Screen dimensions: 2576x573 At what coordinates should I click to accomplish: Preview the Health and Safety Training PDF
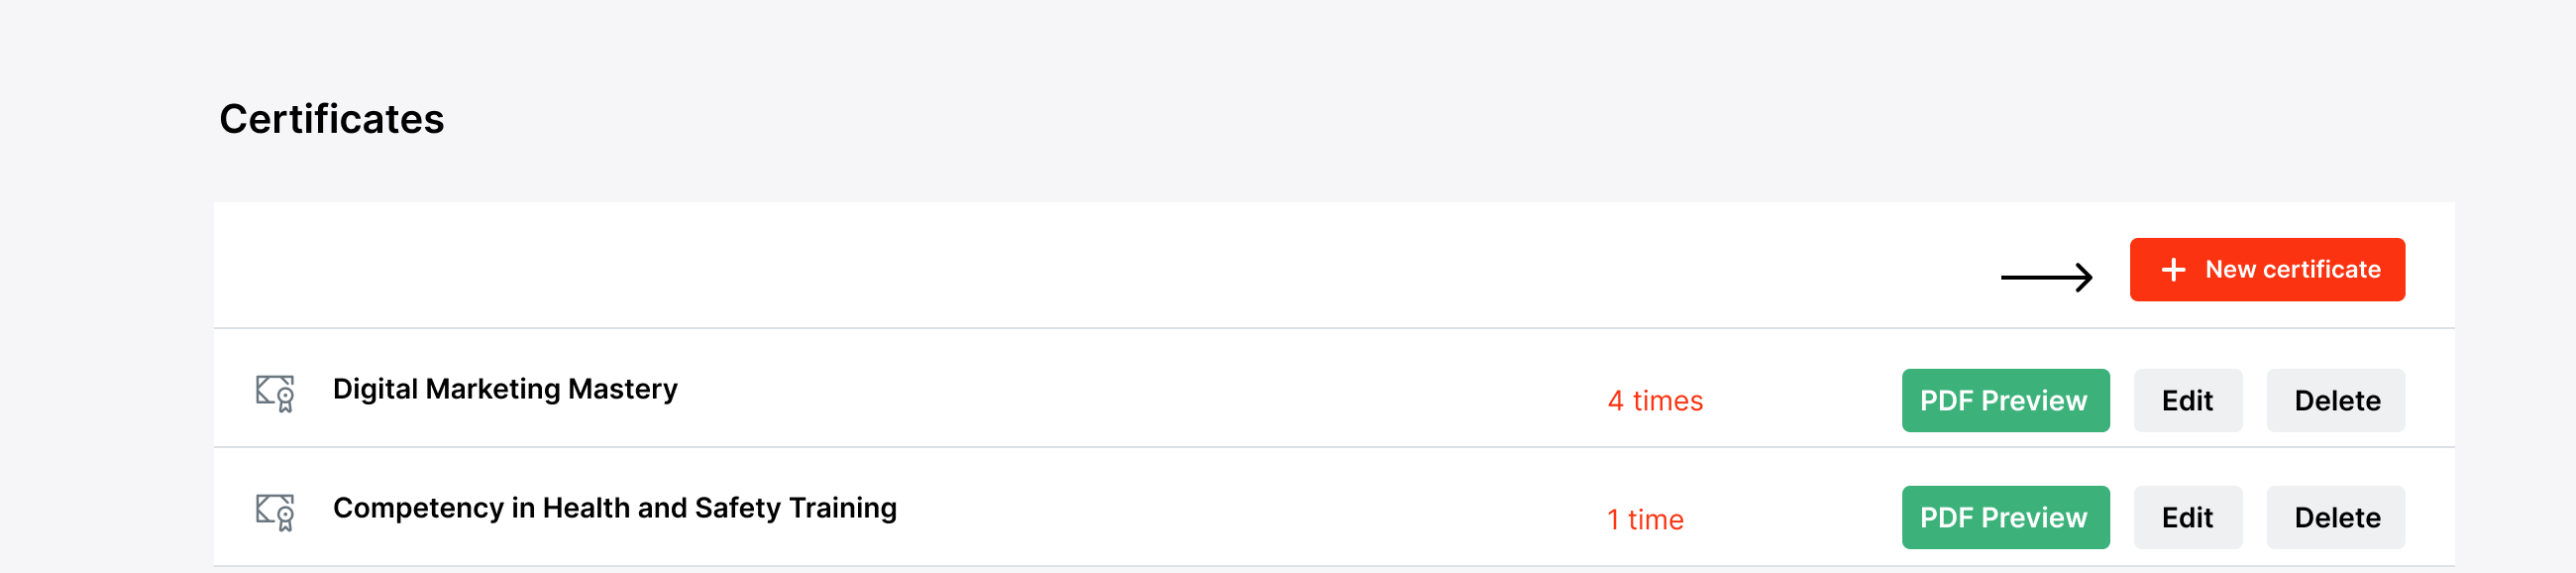(2004, 518)
